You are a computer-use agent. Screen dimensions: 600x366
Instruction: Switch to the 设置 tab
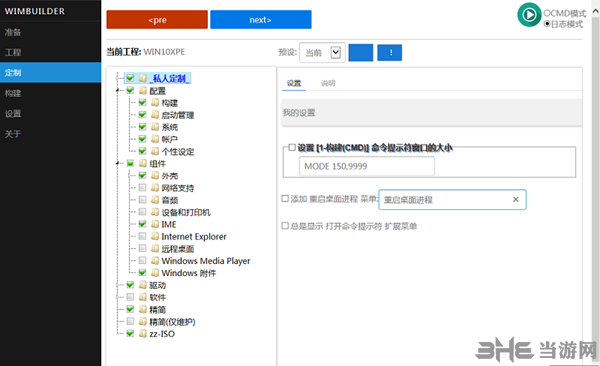tap(294, 83)
